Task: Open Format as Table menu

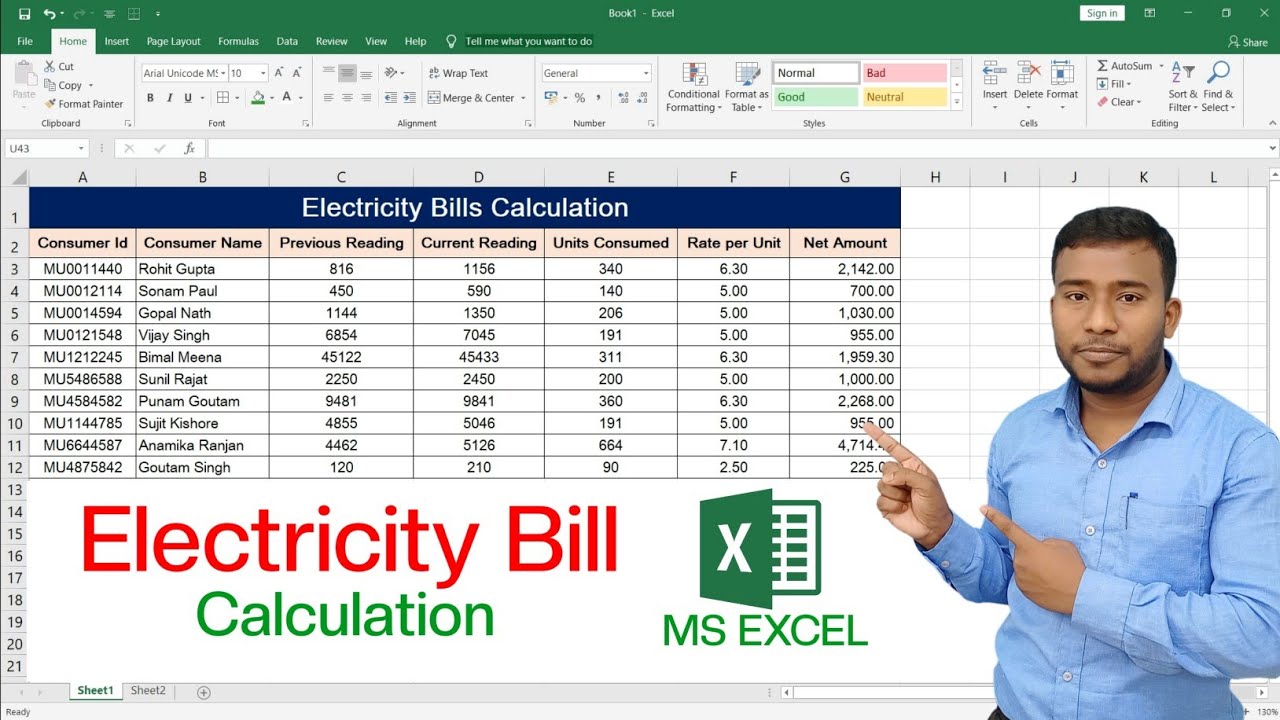Action: [747, 87]
